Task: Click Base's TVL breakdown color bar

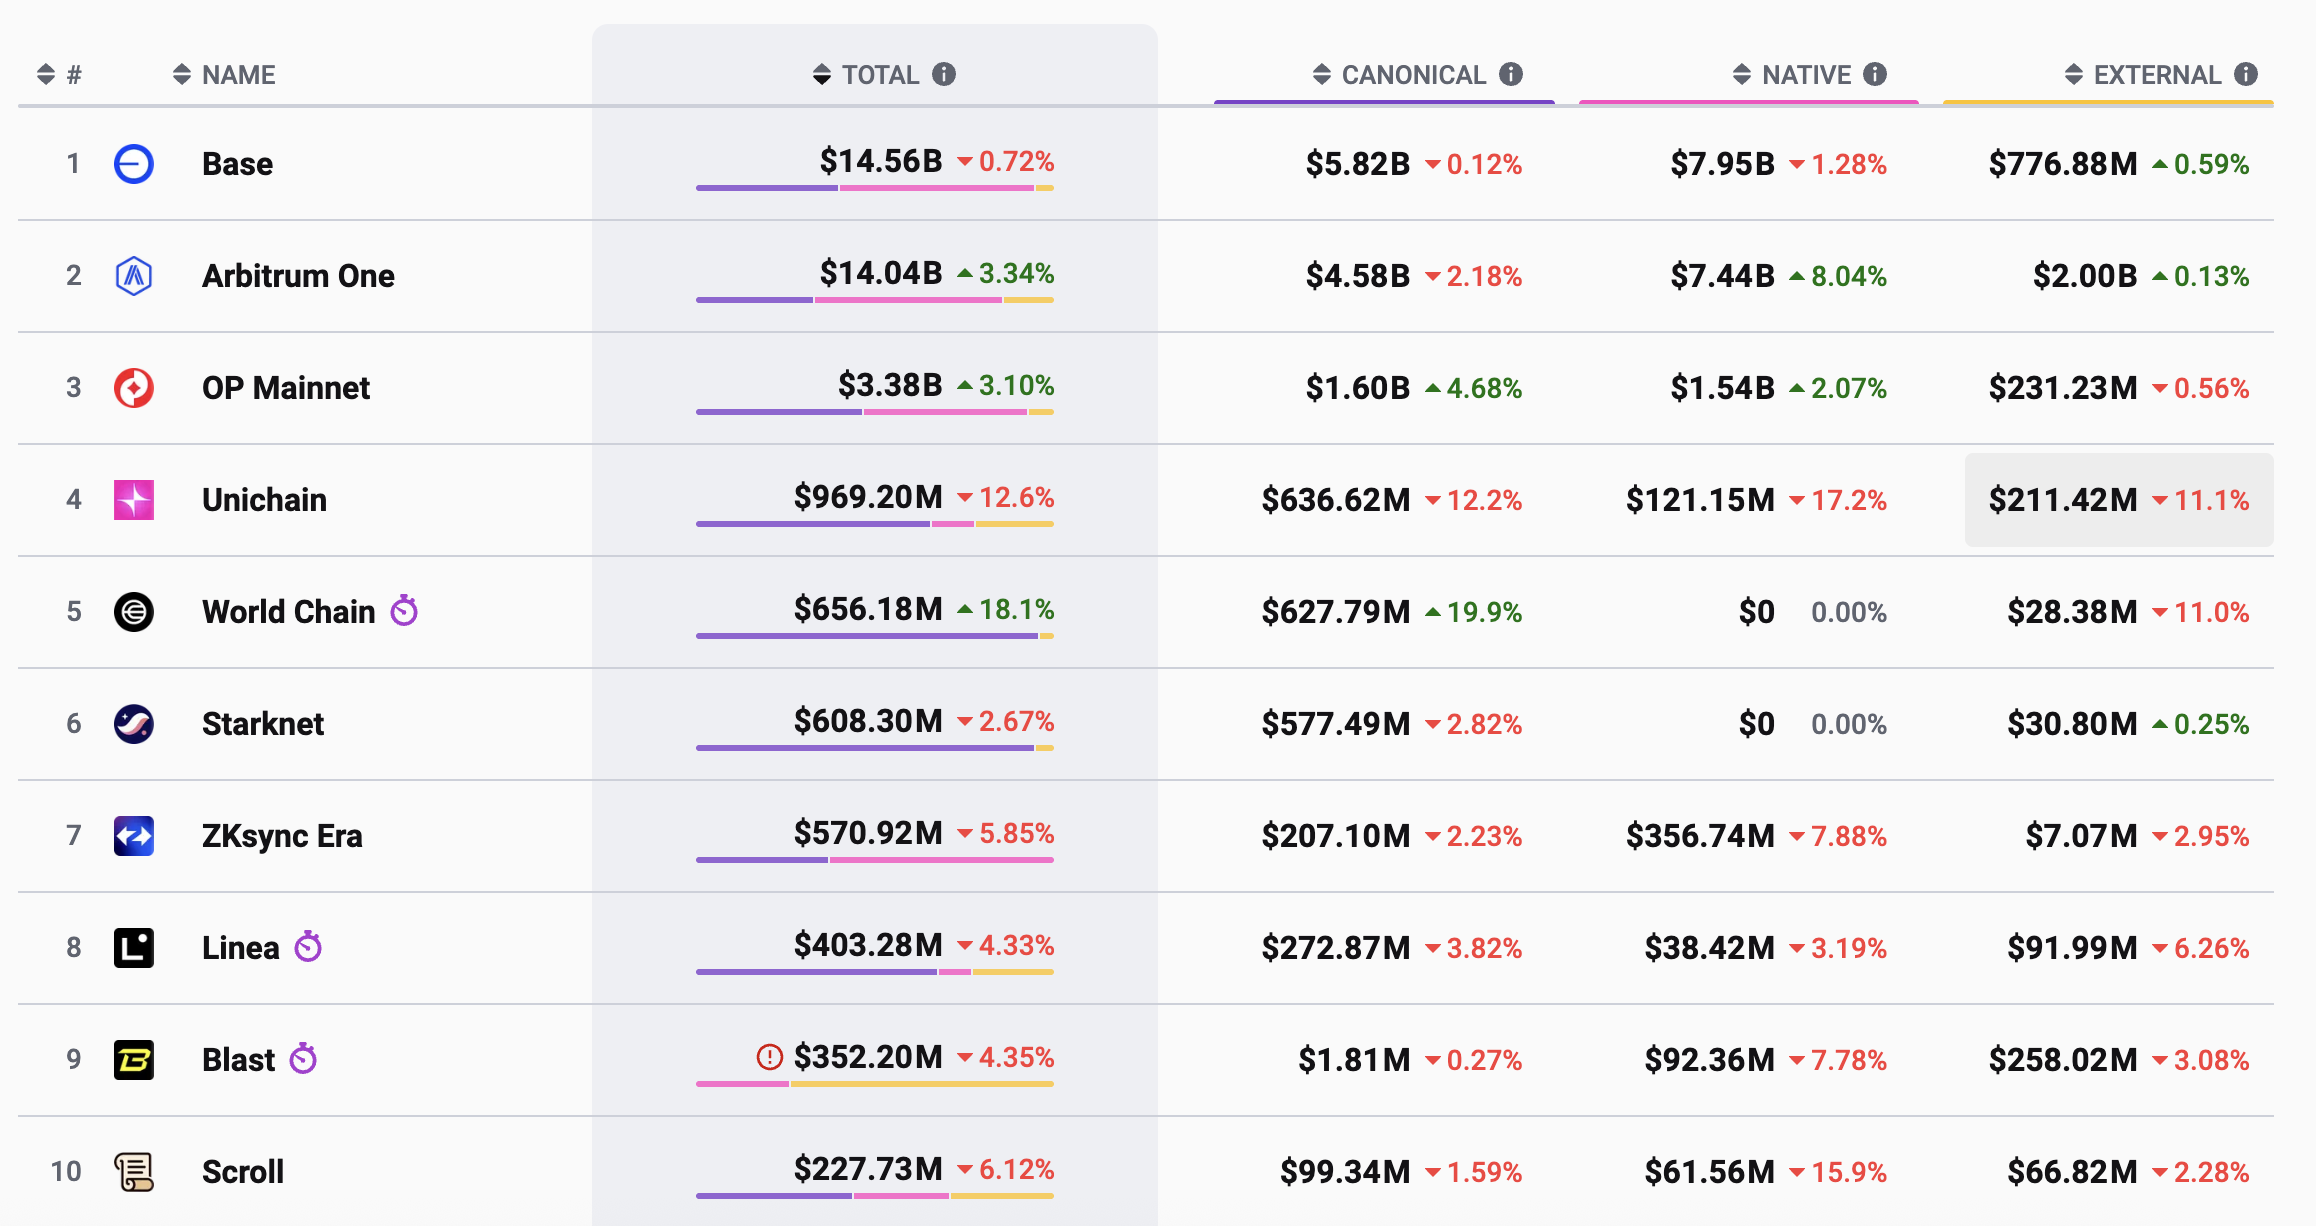Action: (x=875, y=188)
